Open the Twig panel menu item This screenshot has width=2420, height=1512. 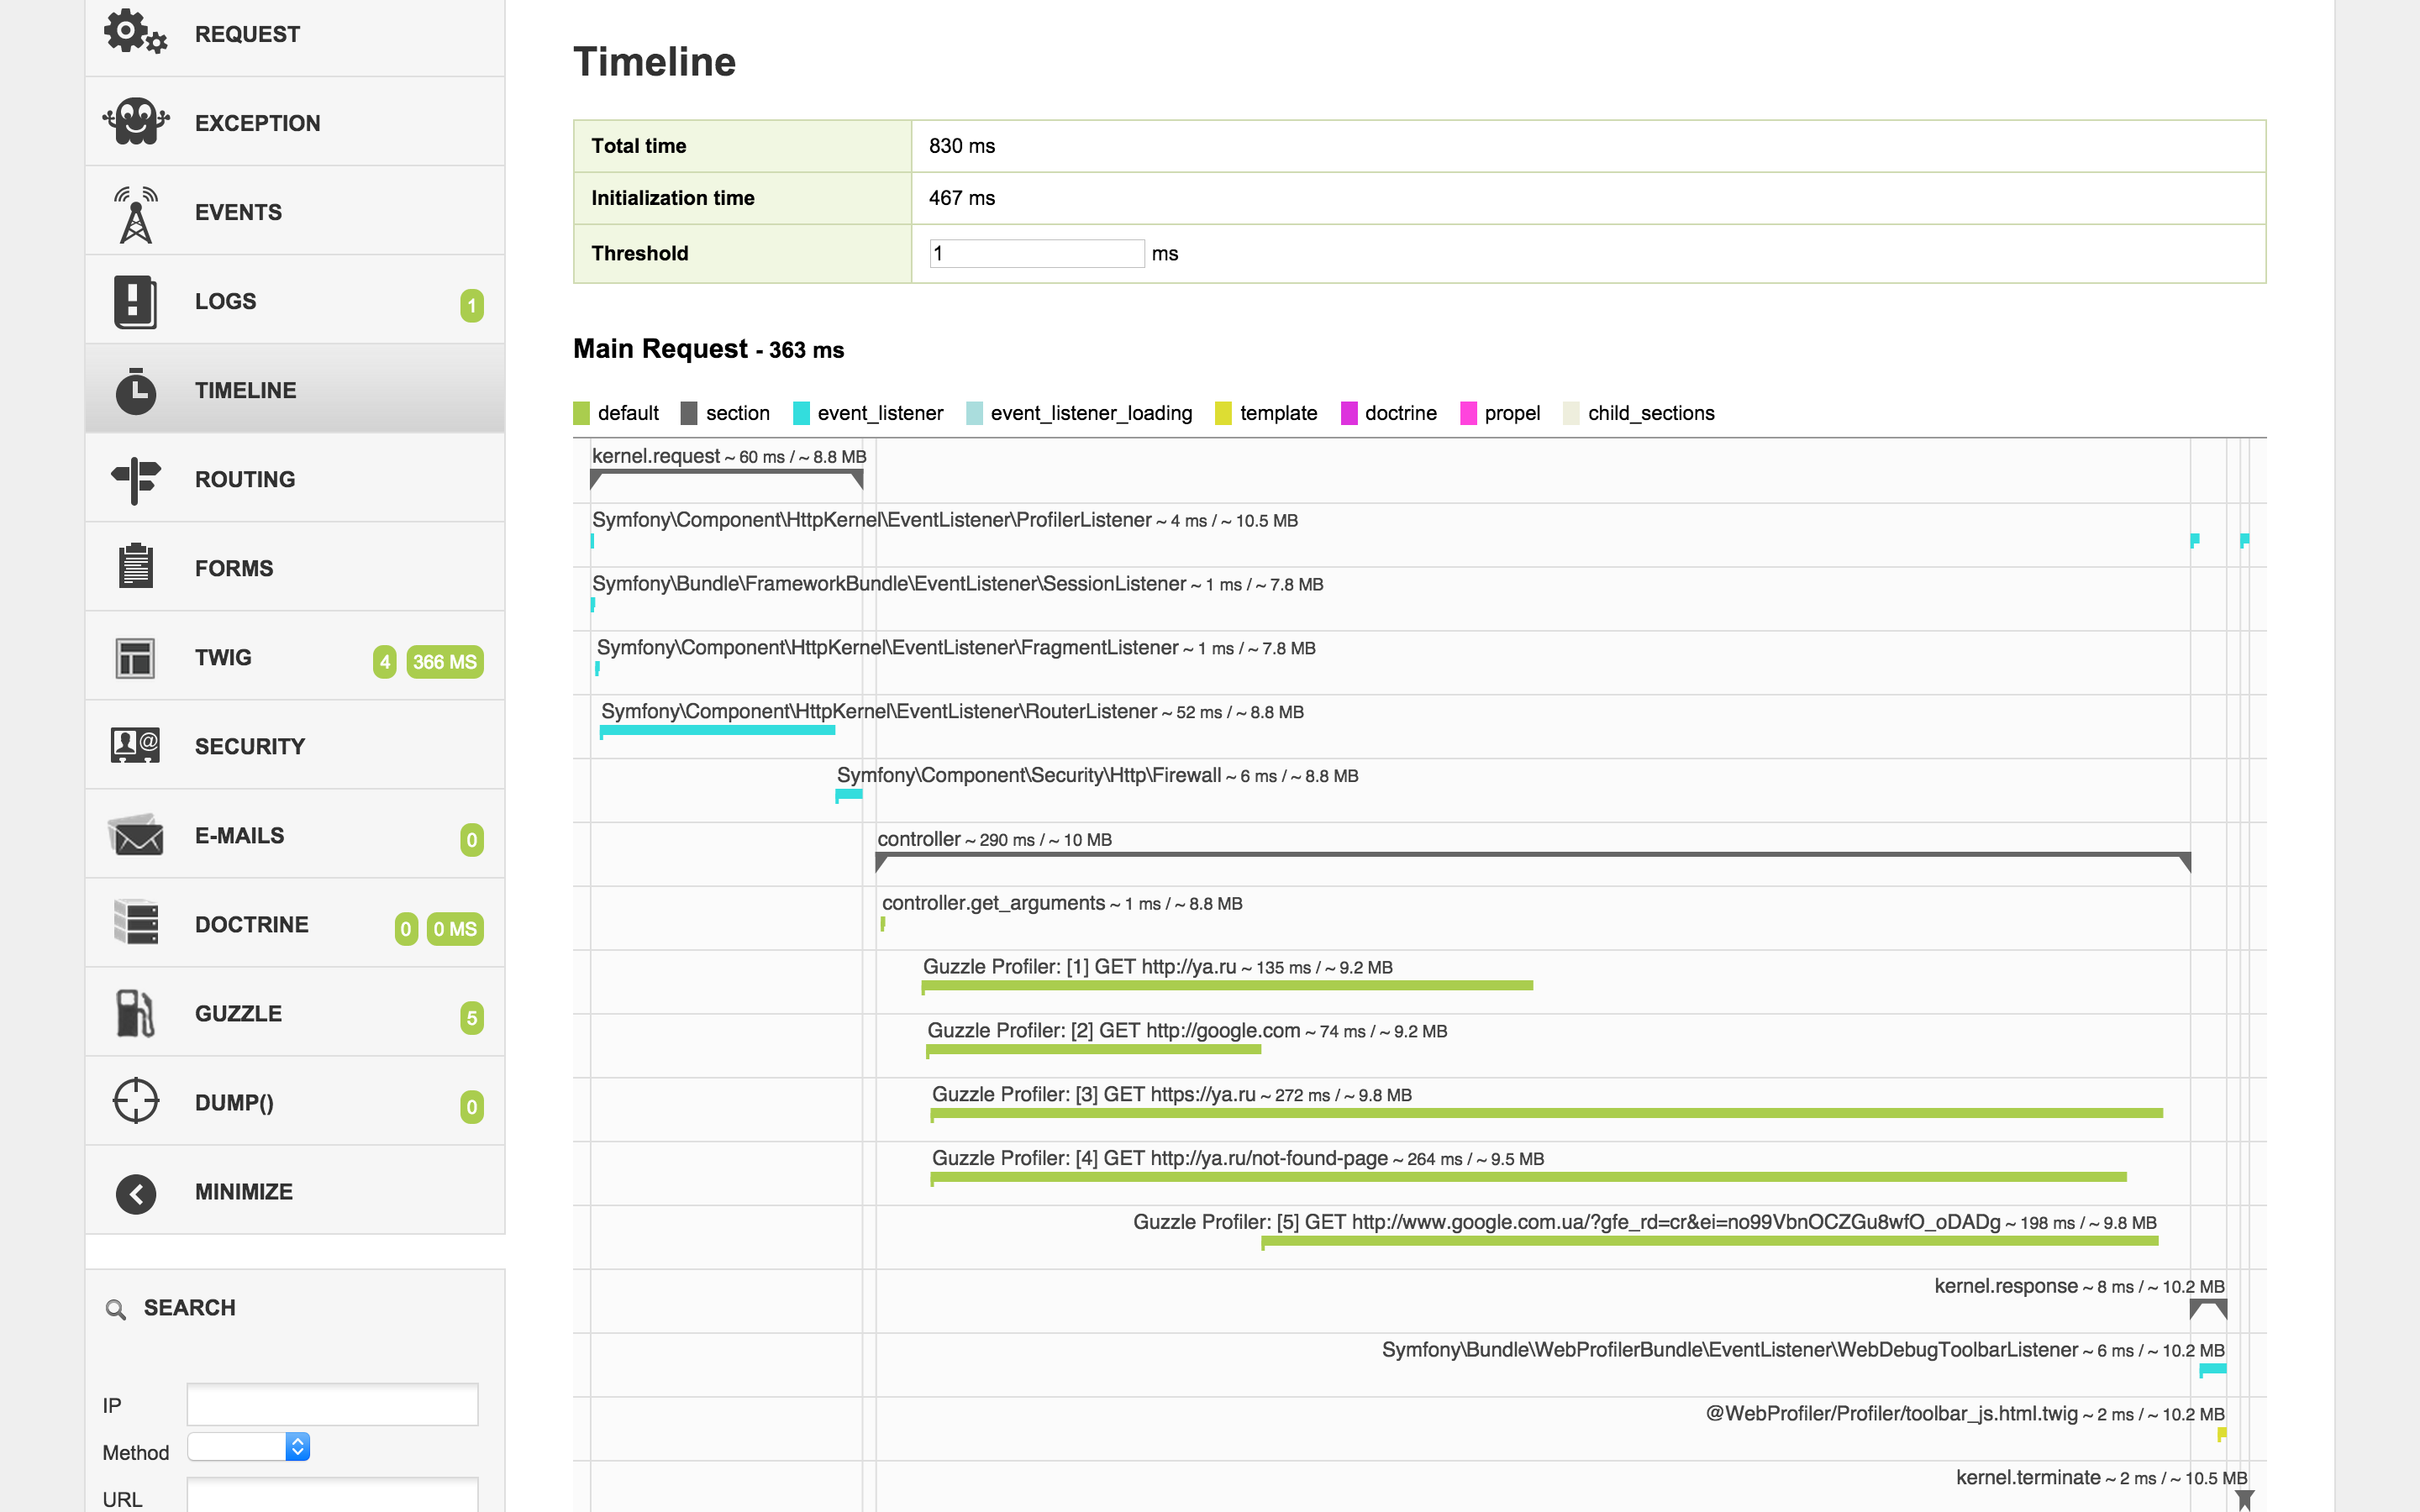(223, 658)
